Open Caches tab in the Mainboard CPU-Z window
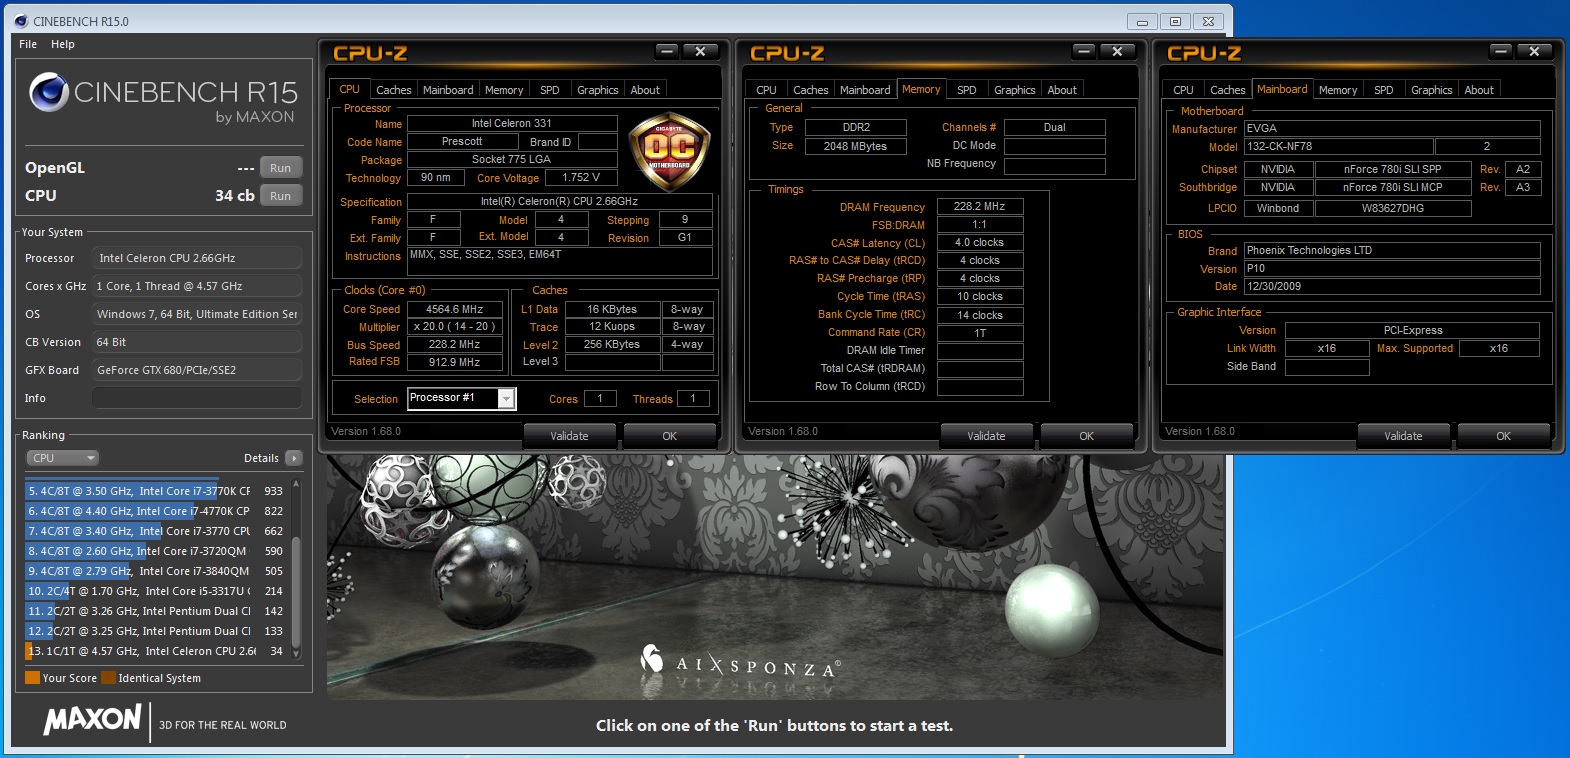The height and width of the screenshot is (758, 1570). (x=1228, y=90)
